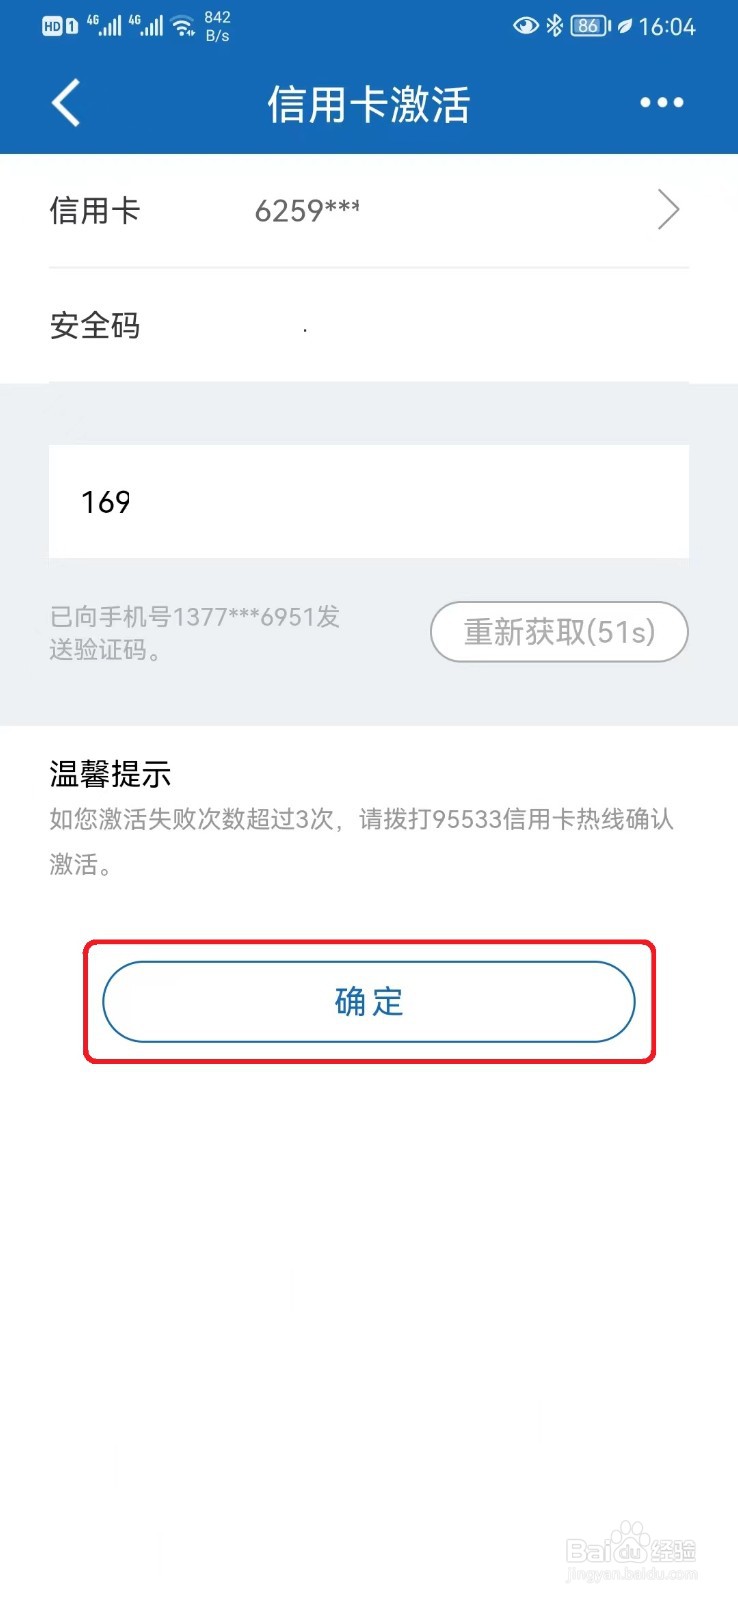Screen dimensions: 738x1600
Task: Tap the HD call status icon
Action: coord(59,27)
